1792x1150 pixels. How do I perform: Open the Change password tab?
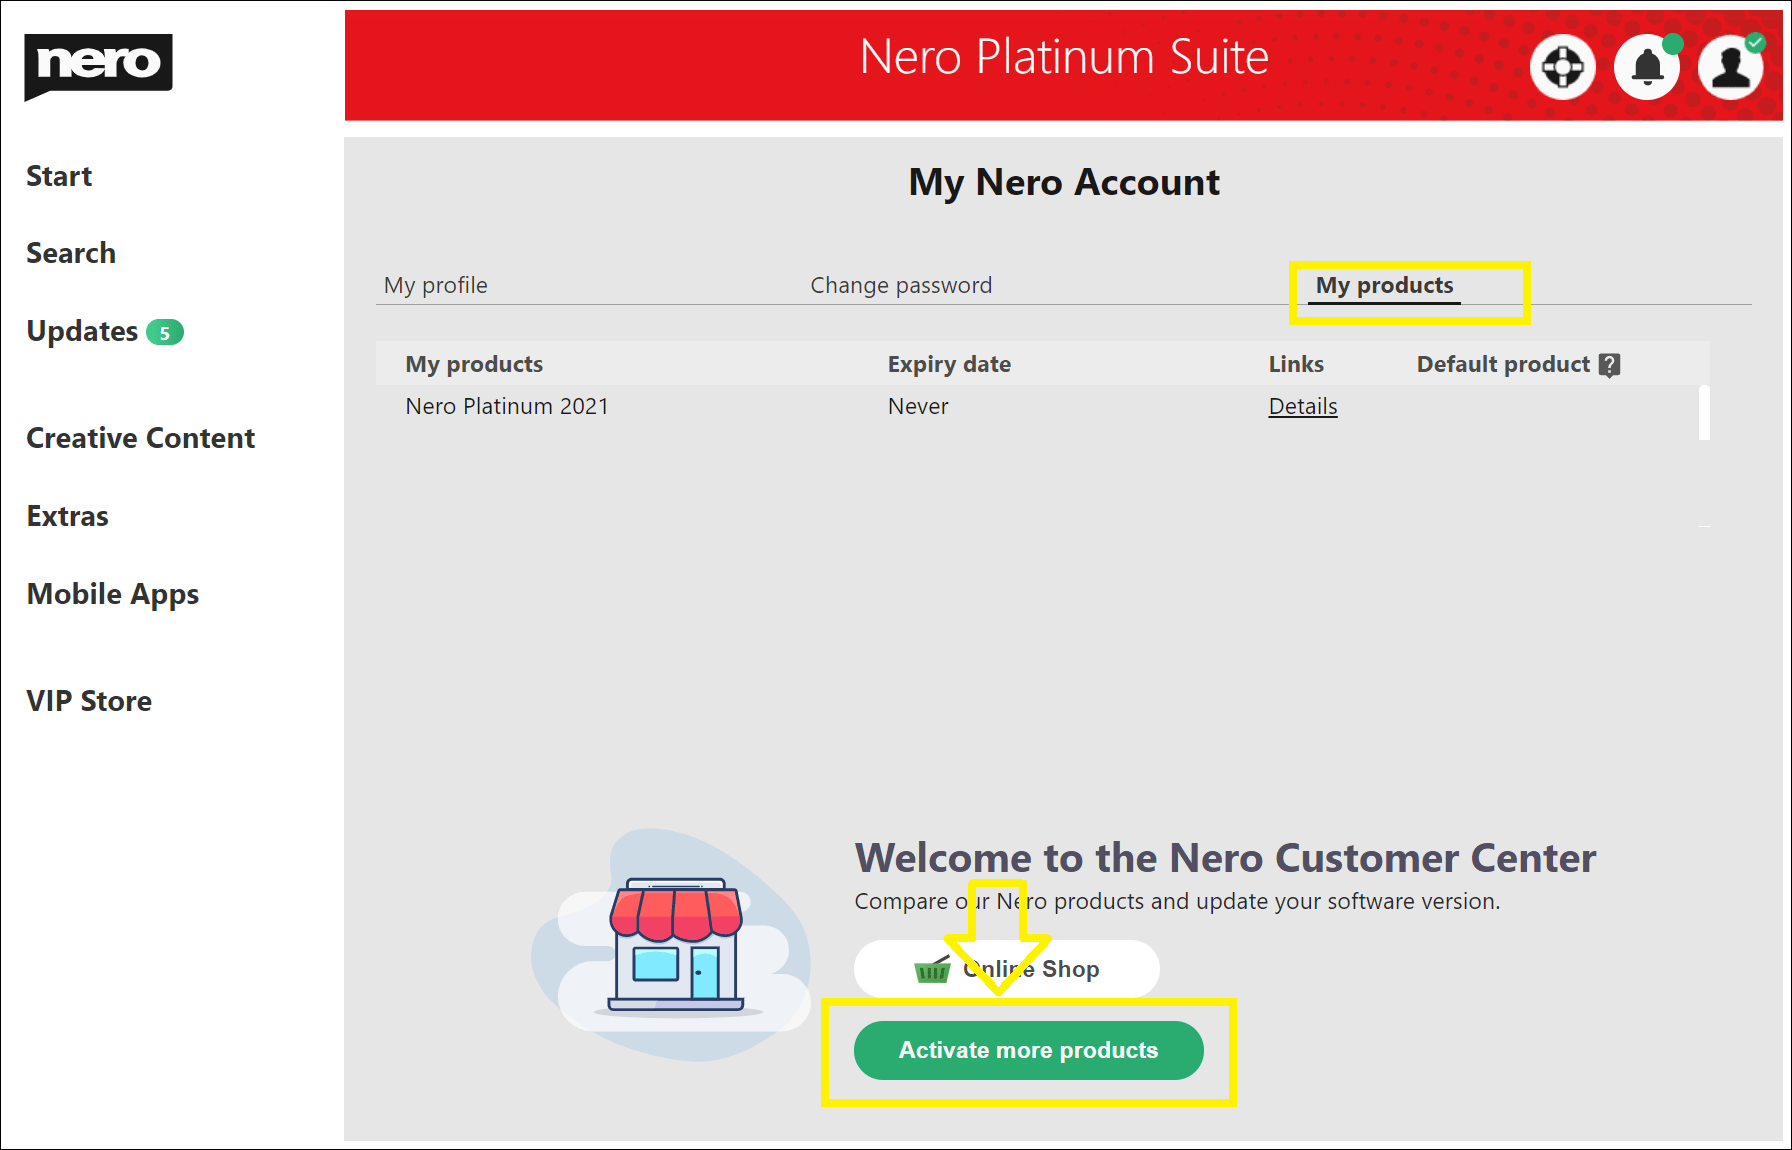[x=901, y=285]
